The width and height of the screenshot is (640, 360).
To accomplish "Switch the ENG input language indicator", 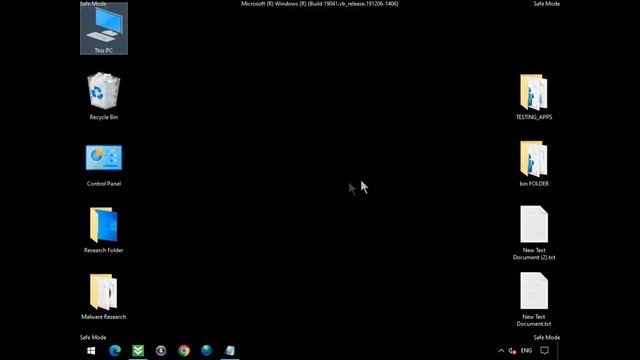I will pyautogui.click(x=526, y=351).
